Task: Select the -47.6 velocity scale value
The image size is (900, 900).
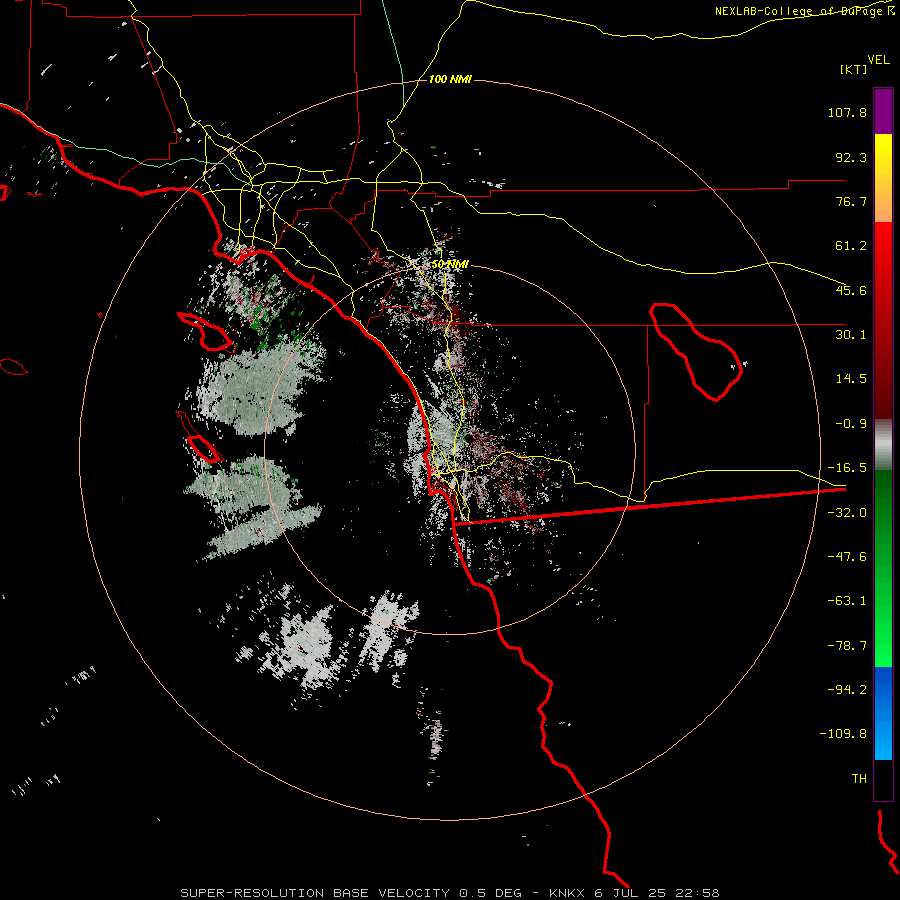Action: pos(847,557)
